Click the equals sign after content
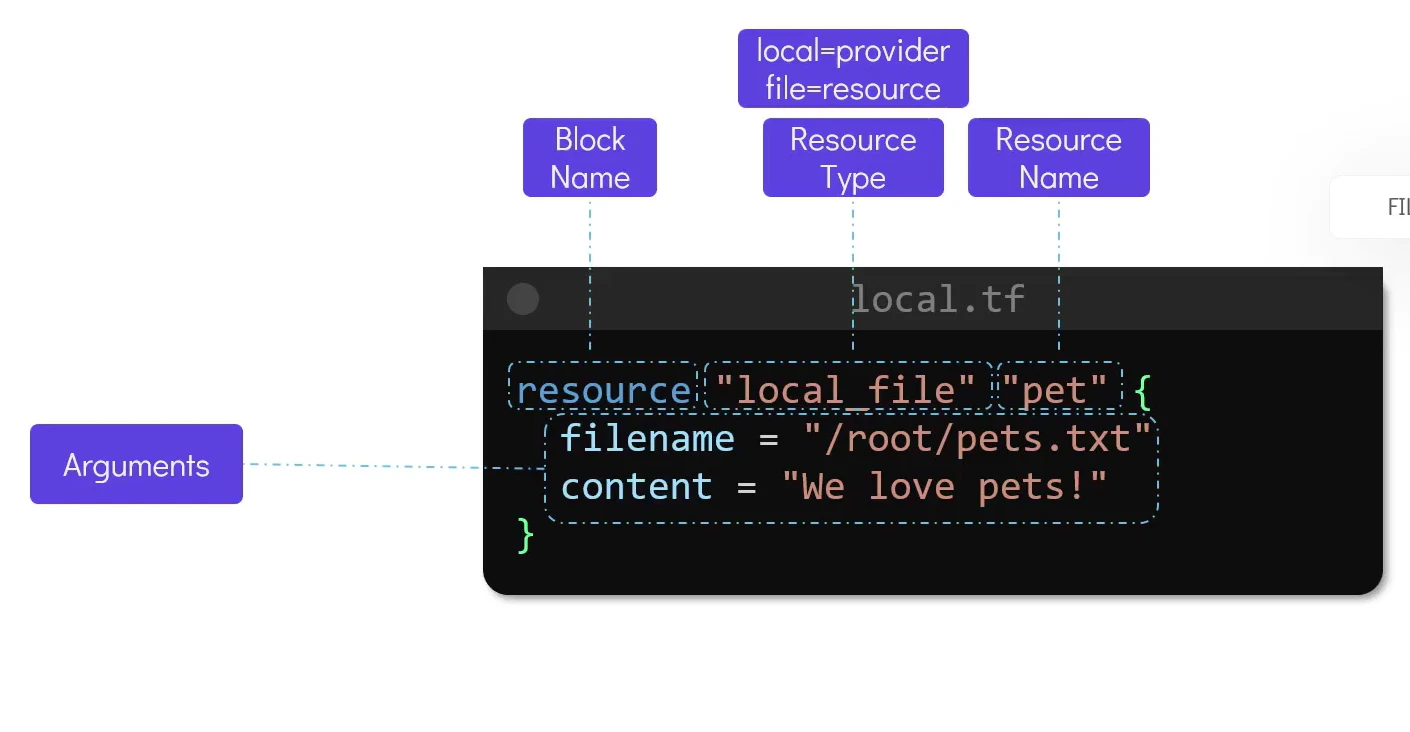The width and height of the screenshot is (1410, 732). 747,487
